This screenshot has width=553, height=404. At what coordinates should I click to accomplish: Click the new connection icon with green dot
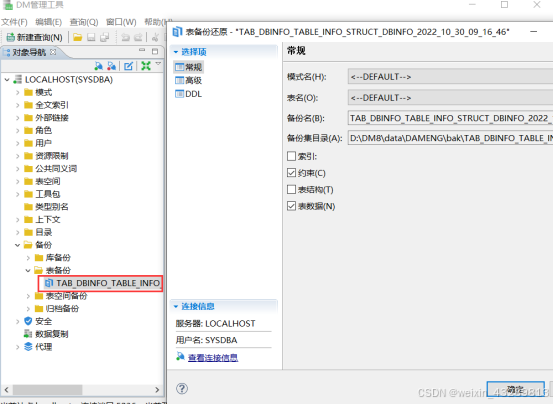tap(98, 66)
